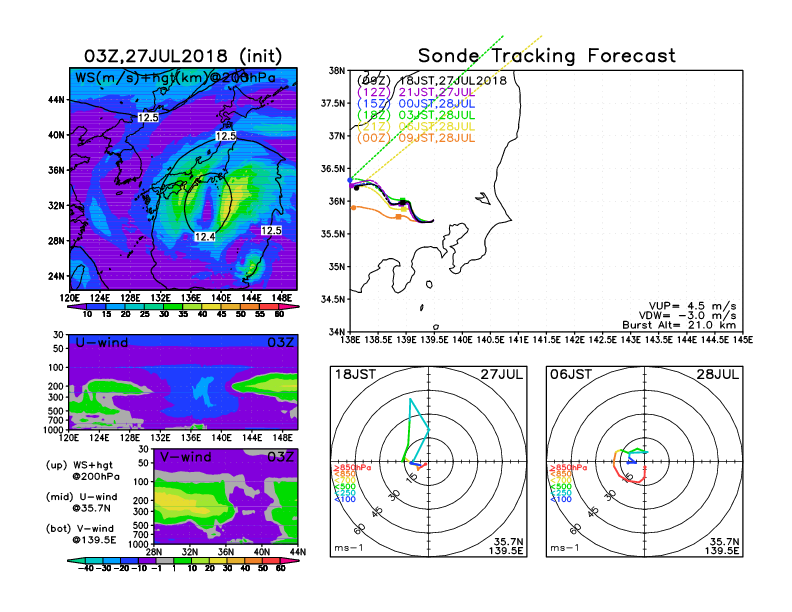This screenshot has height=612, width=792.
Task: Click the green square burst marker on the track
Action: 403,200
